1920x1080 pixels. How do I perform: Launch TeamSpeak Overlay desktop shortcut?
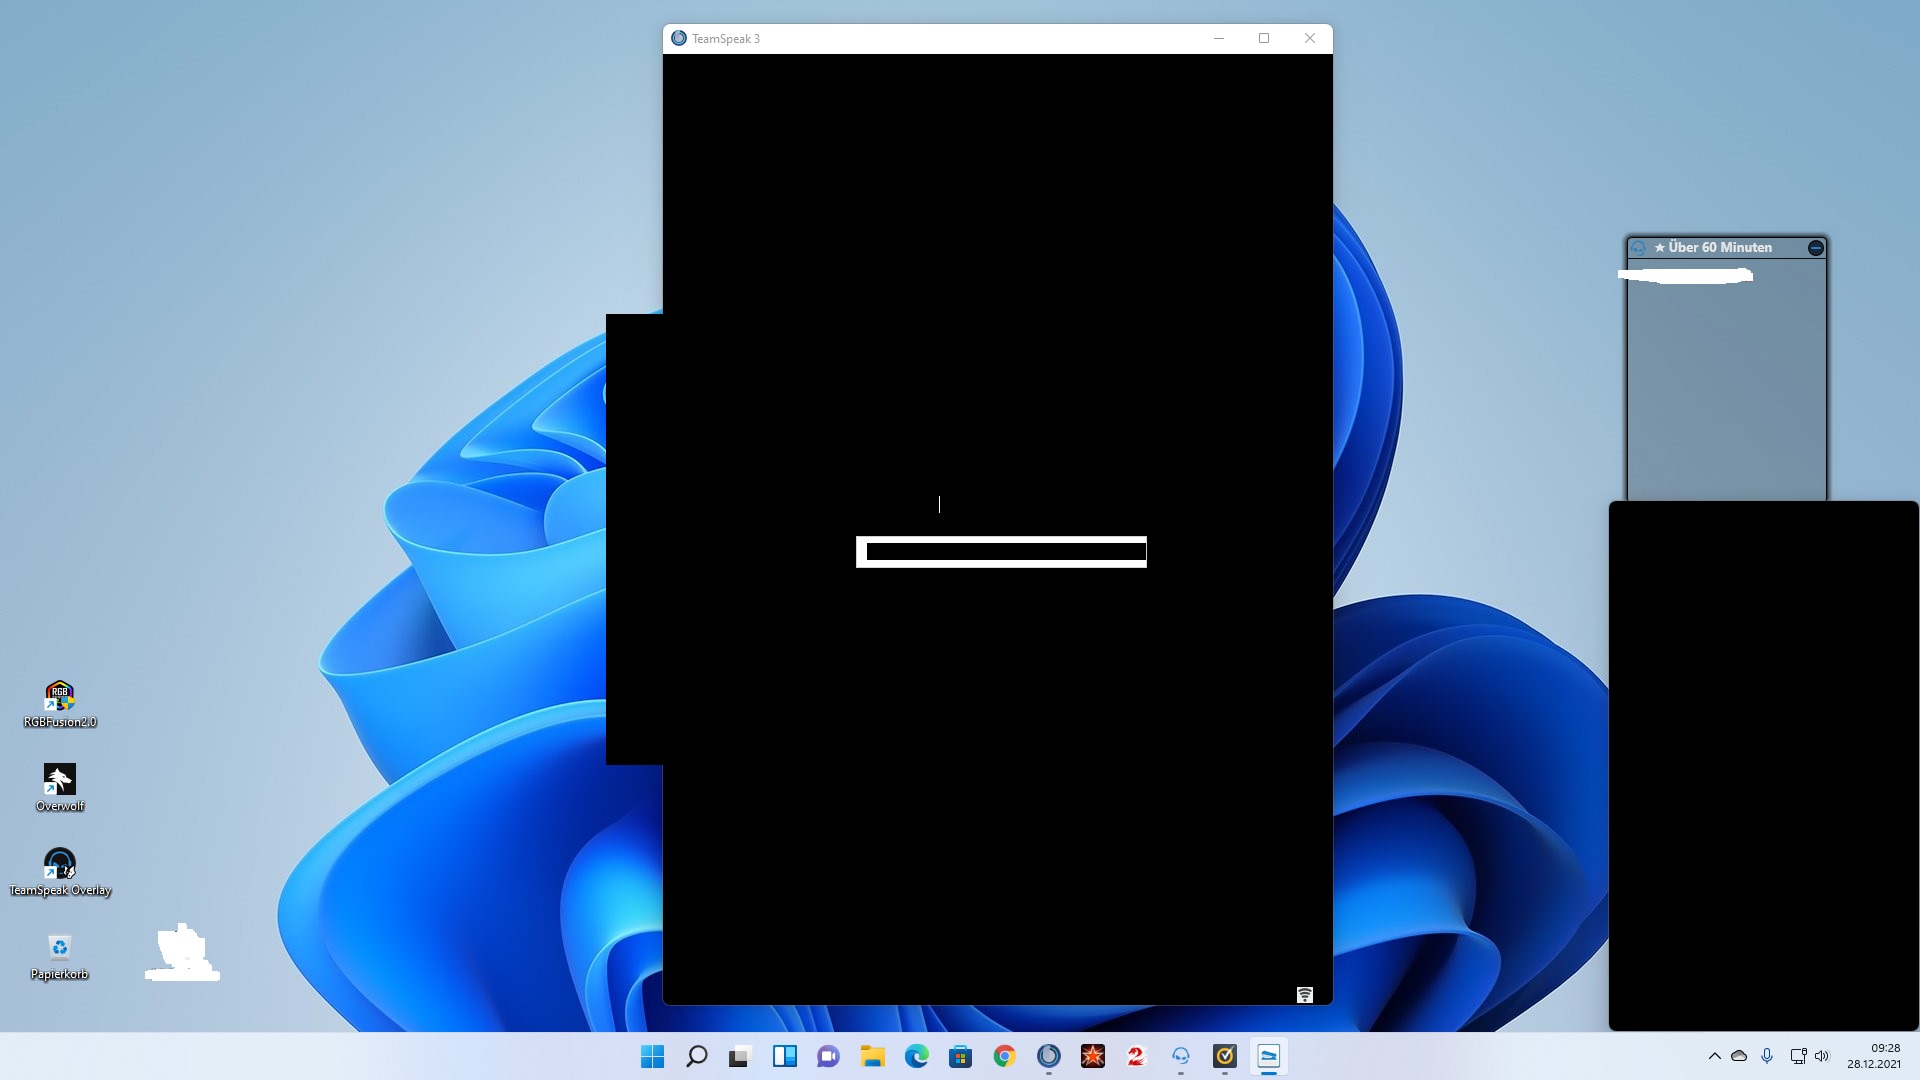pos(60,864)
